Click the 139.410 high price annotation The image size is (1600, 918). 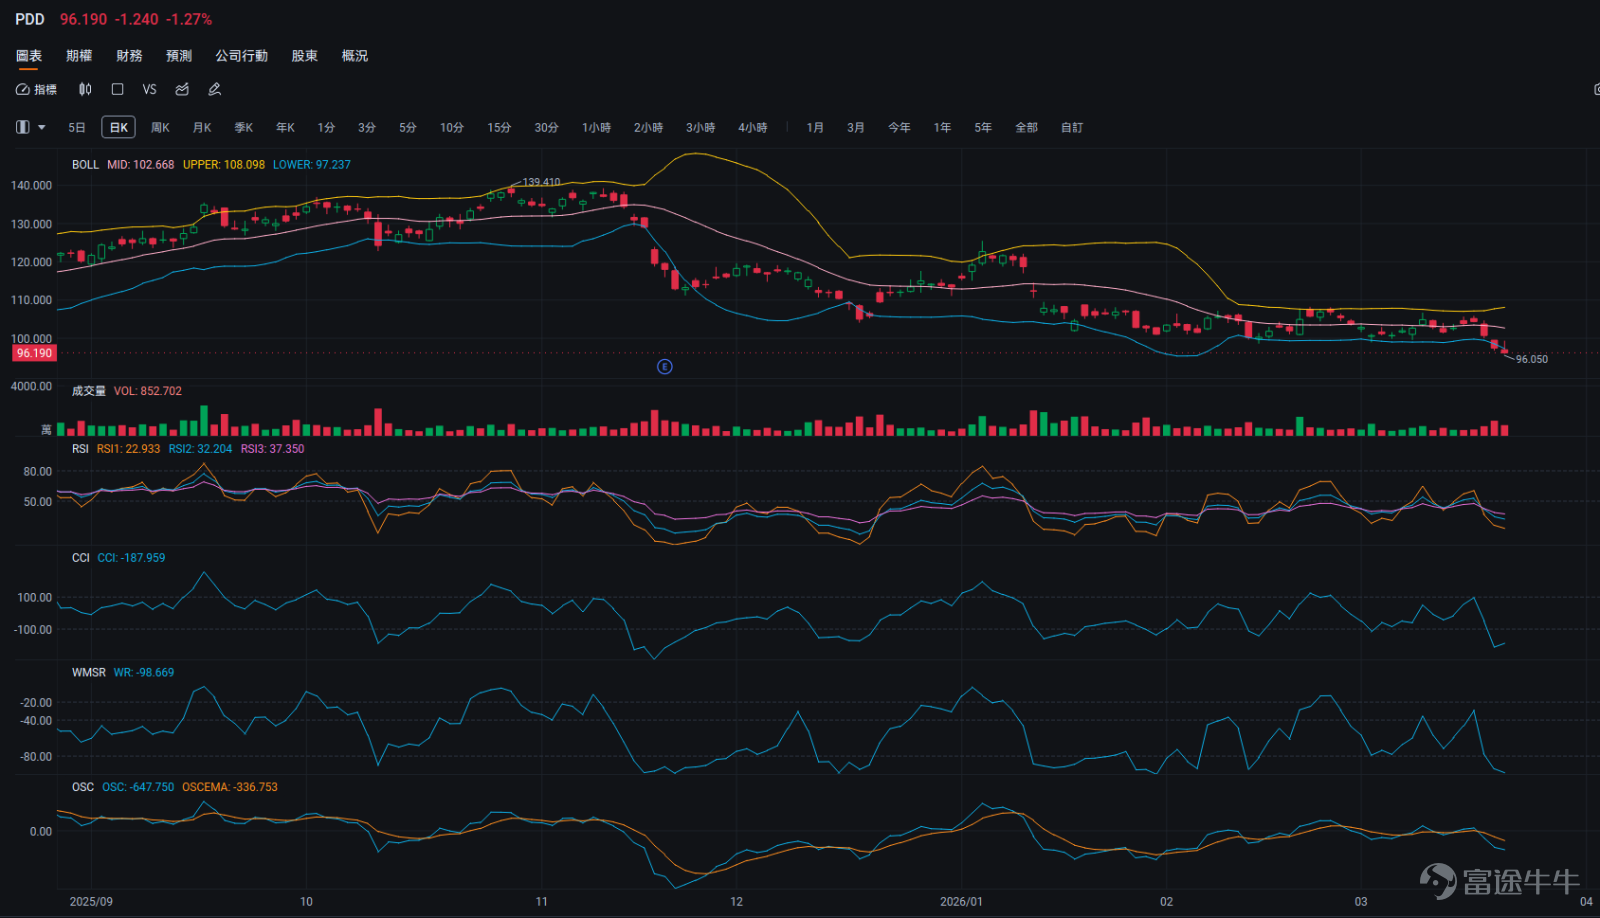coord(541,182)
